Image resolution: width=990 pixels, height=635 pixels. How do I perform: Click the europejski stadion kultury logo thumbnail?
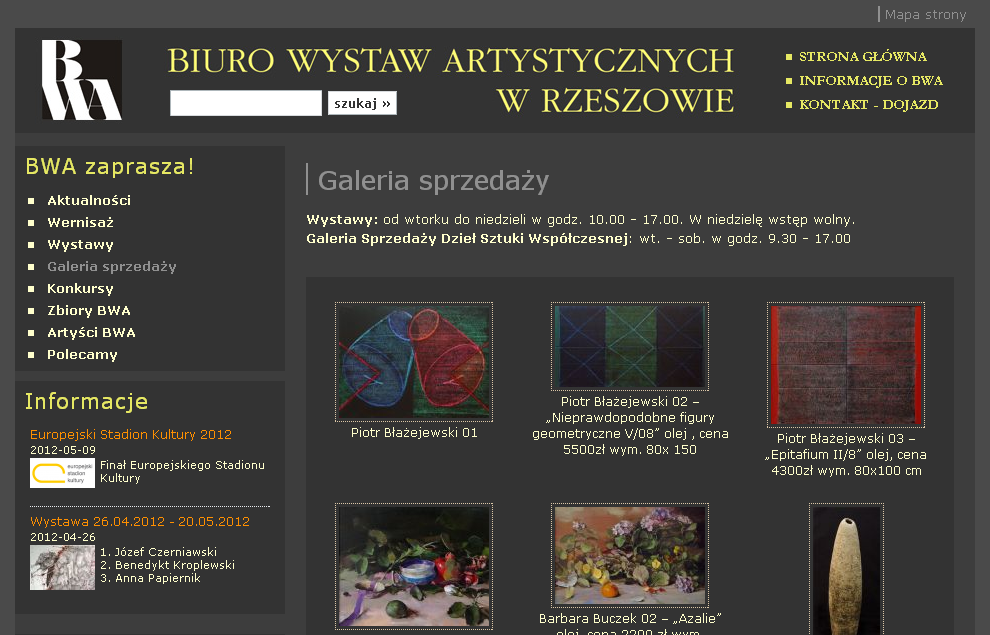pyautogui.click(x=63, y=473)
